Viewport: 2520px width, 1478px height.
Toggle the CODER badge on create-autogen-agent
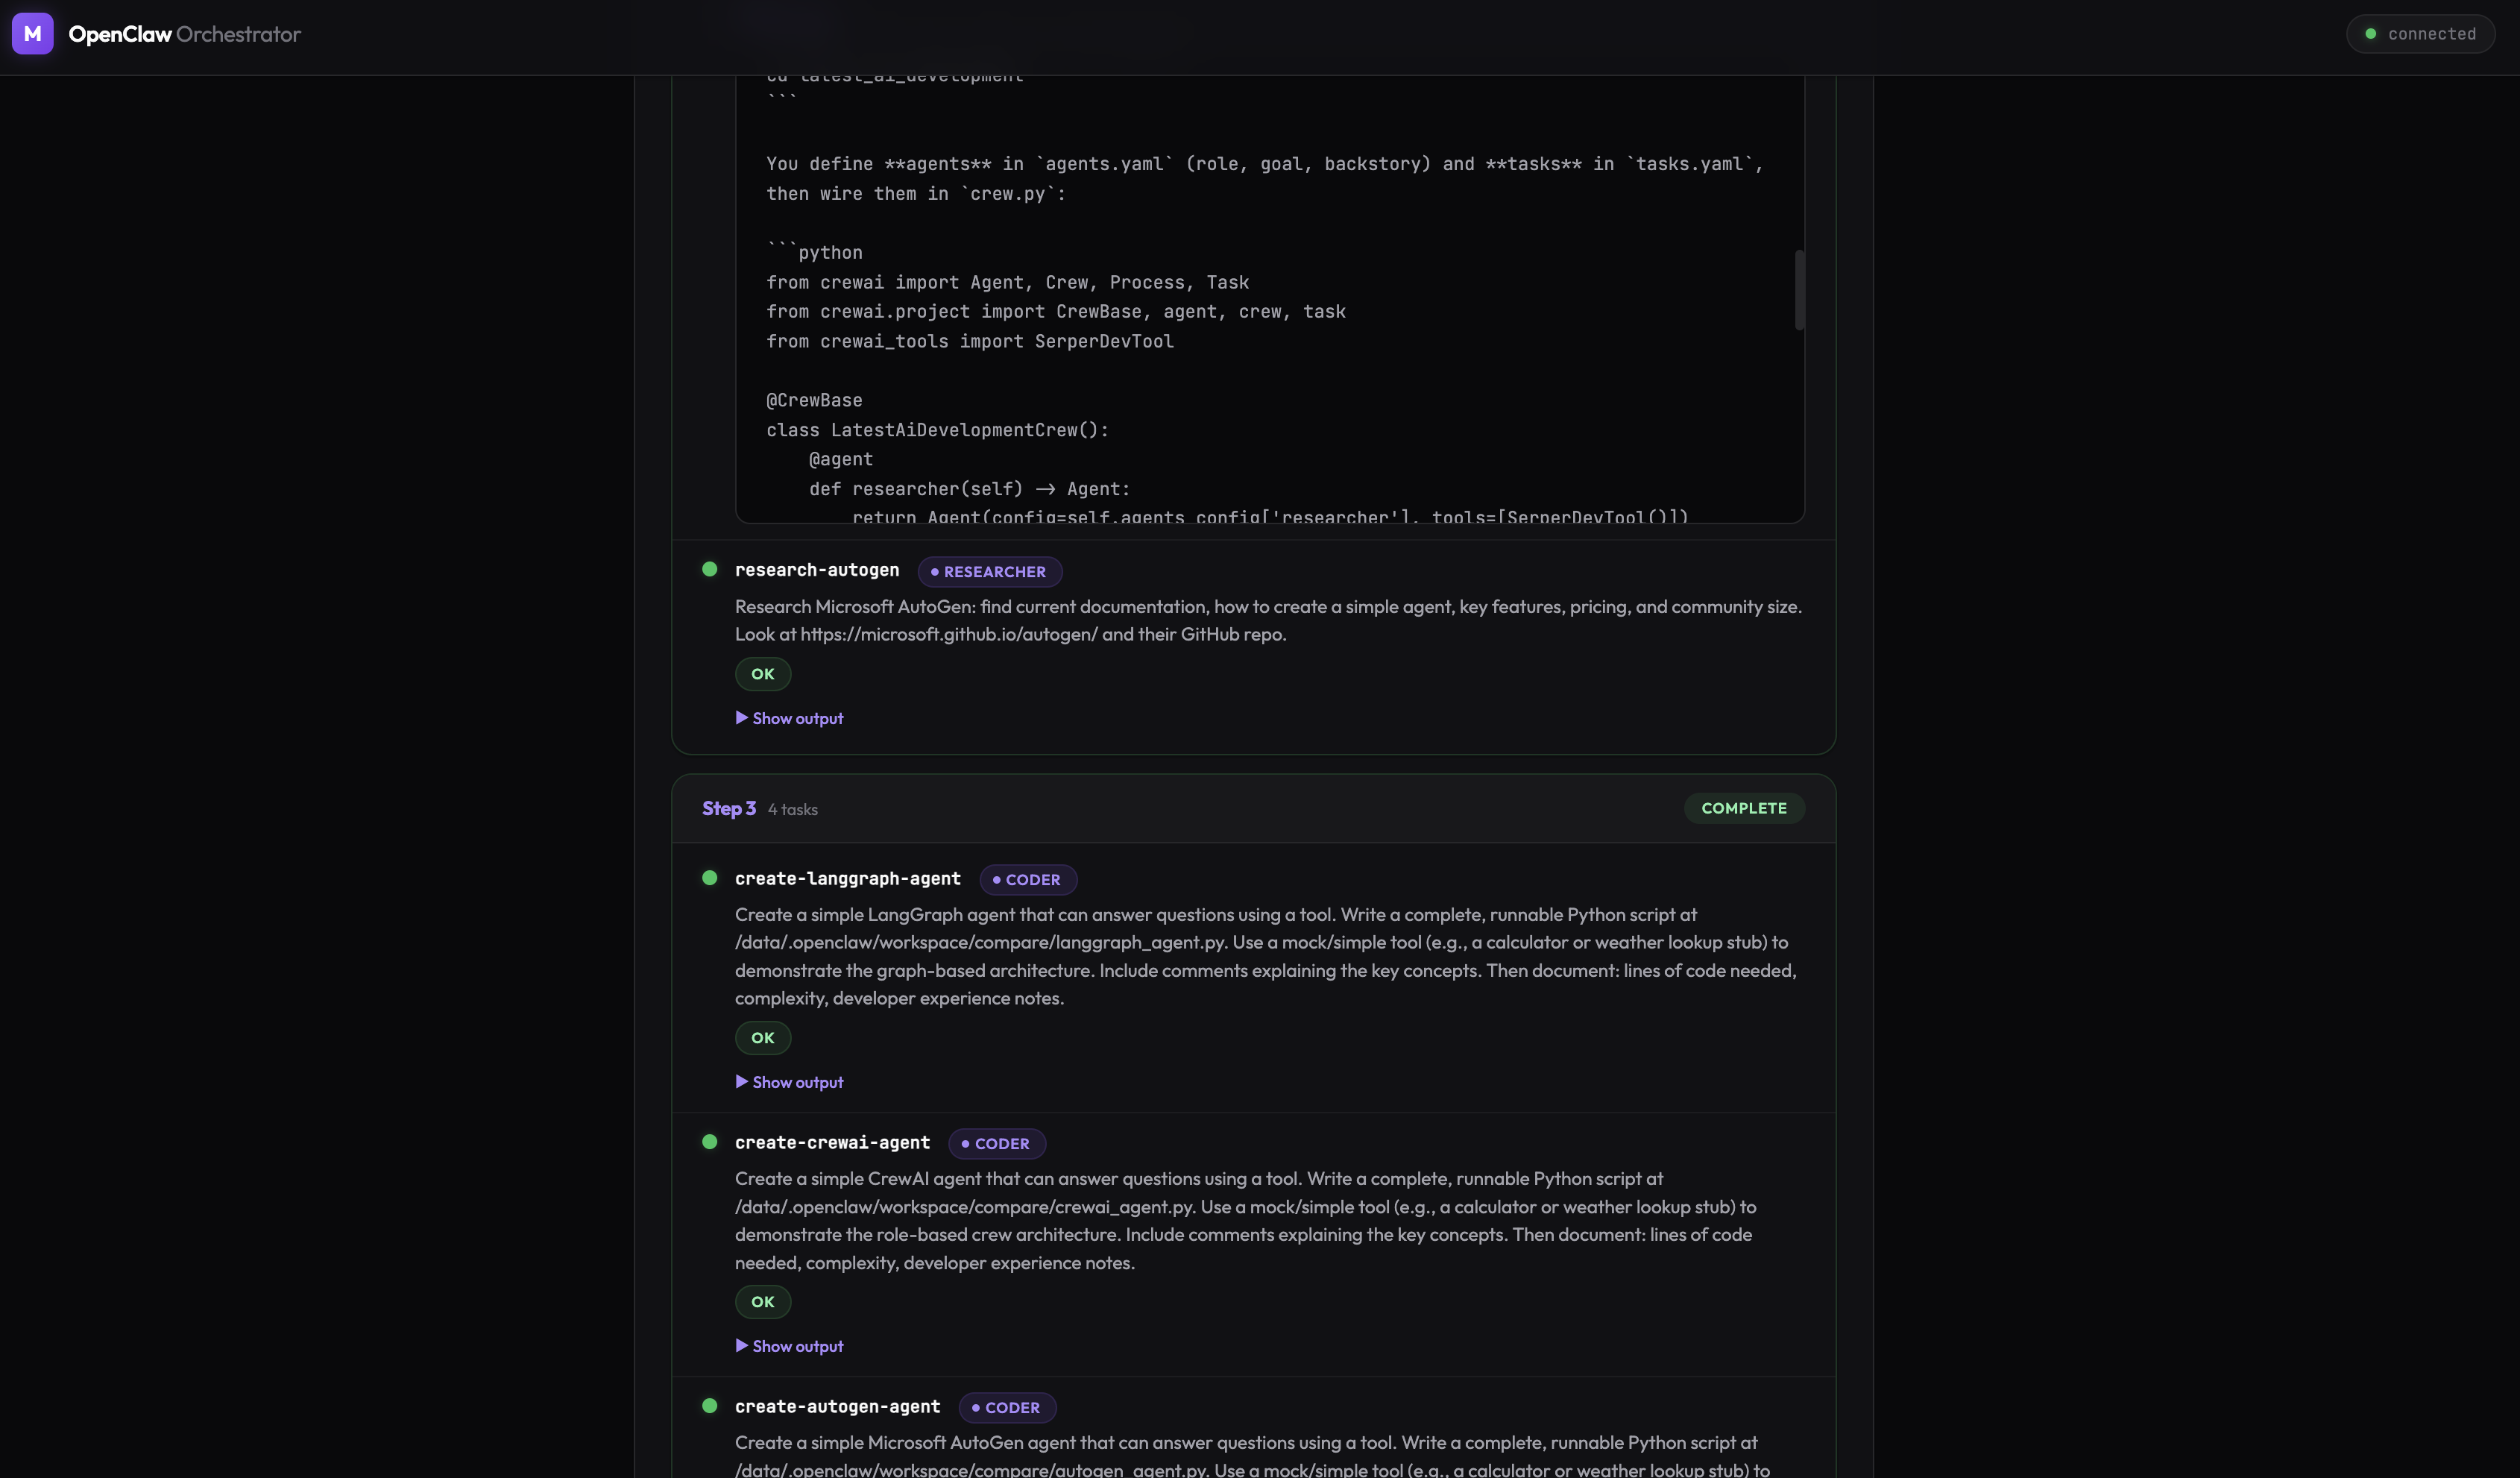pyautogui.click(x=1007, y=1407)
